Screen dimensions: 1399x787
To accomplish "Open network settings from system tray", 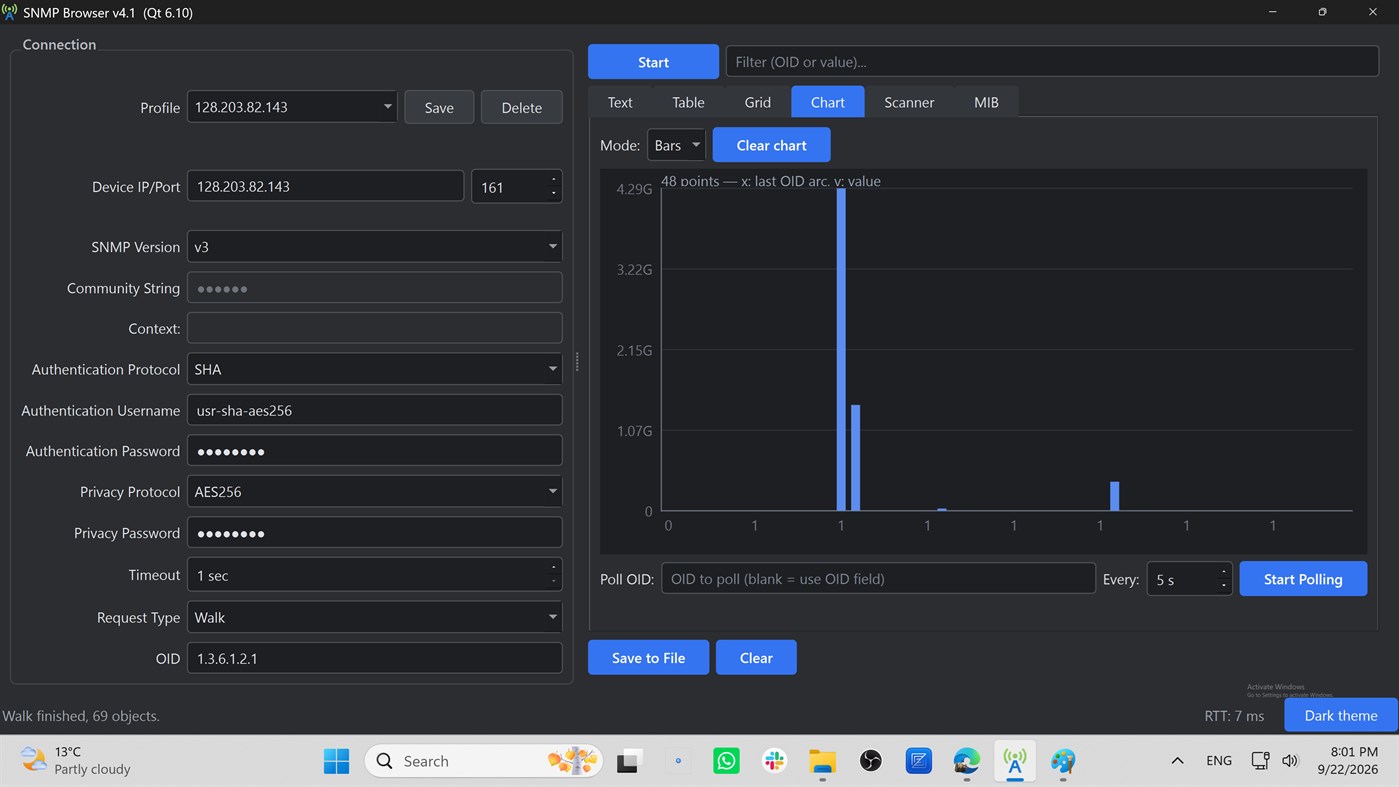I will coord(1260,761).
